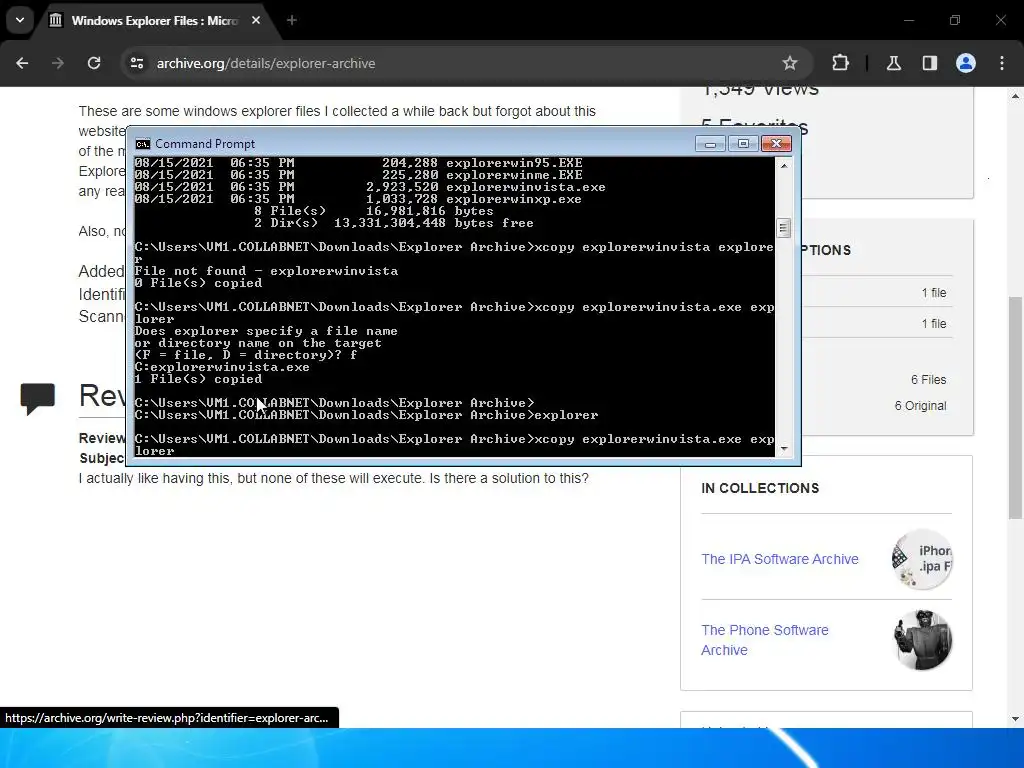The image size is (1024, 768).
Task: Close the Windows Explorer Files tab
Action: (256, 20)
